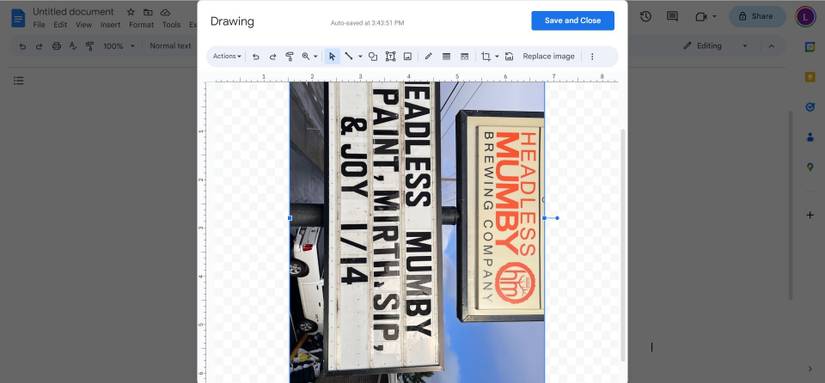Activate the paint format tool in Drawing

click(289, 56)
